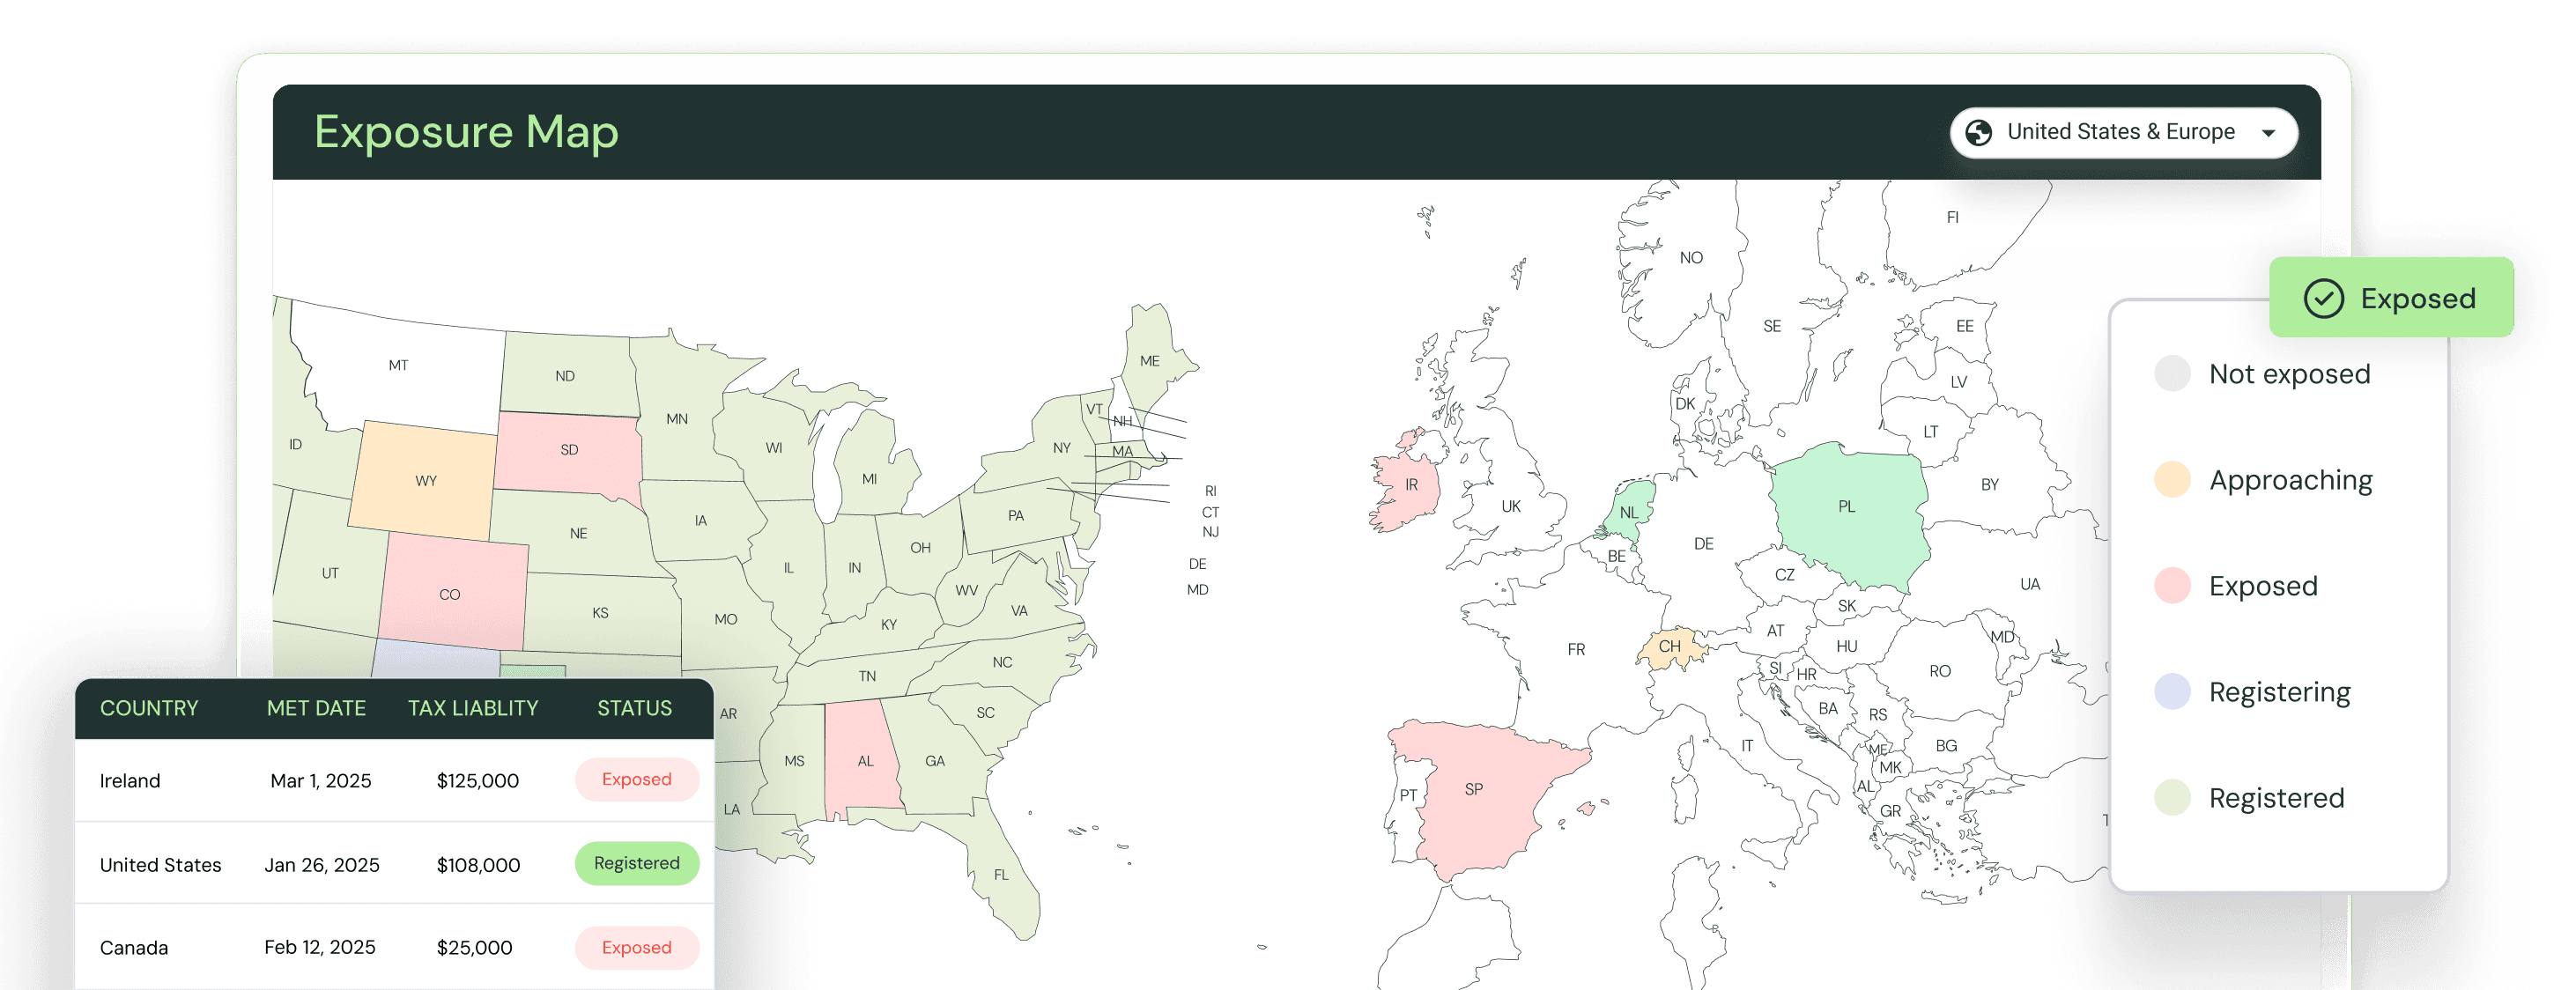The width and height of the screenshot is (2576, 990).
Task: Click the Registered green legend dot
Action: [x=2172, y=798]
